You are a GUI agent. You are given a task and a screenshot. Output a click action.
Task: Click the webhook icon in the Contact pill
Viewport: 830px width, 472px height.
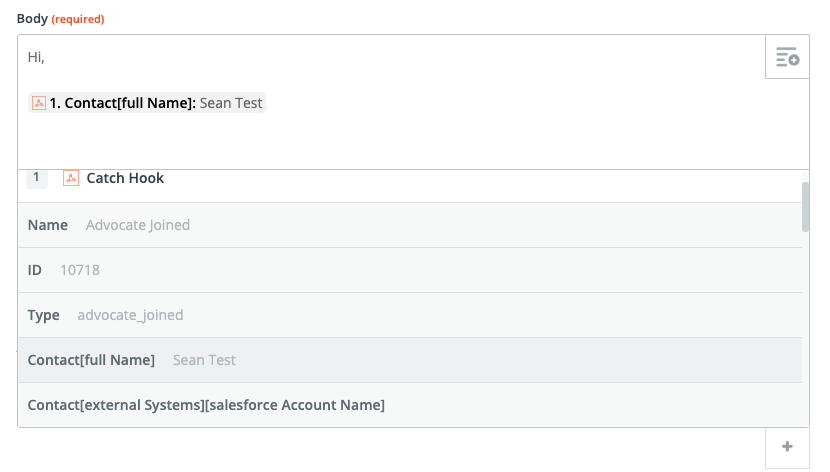pyautogui.click(x=39, y=103)
